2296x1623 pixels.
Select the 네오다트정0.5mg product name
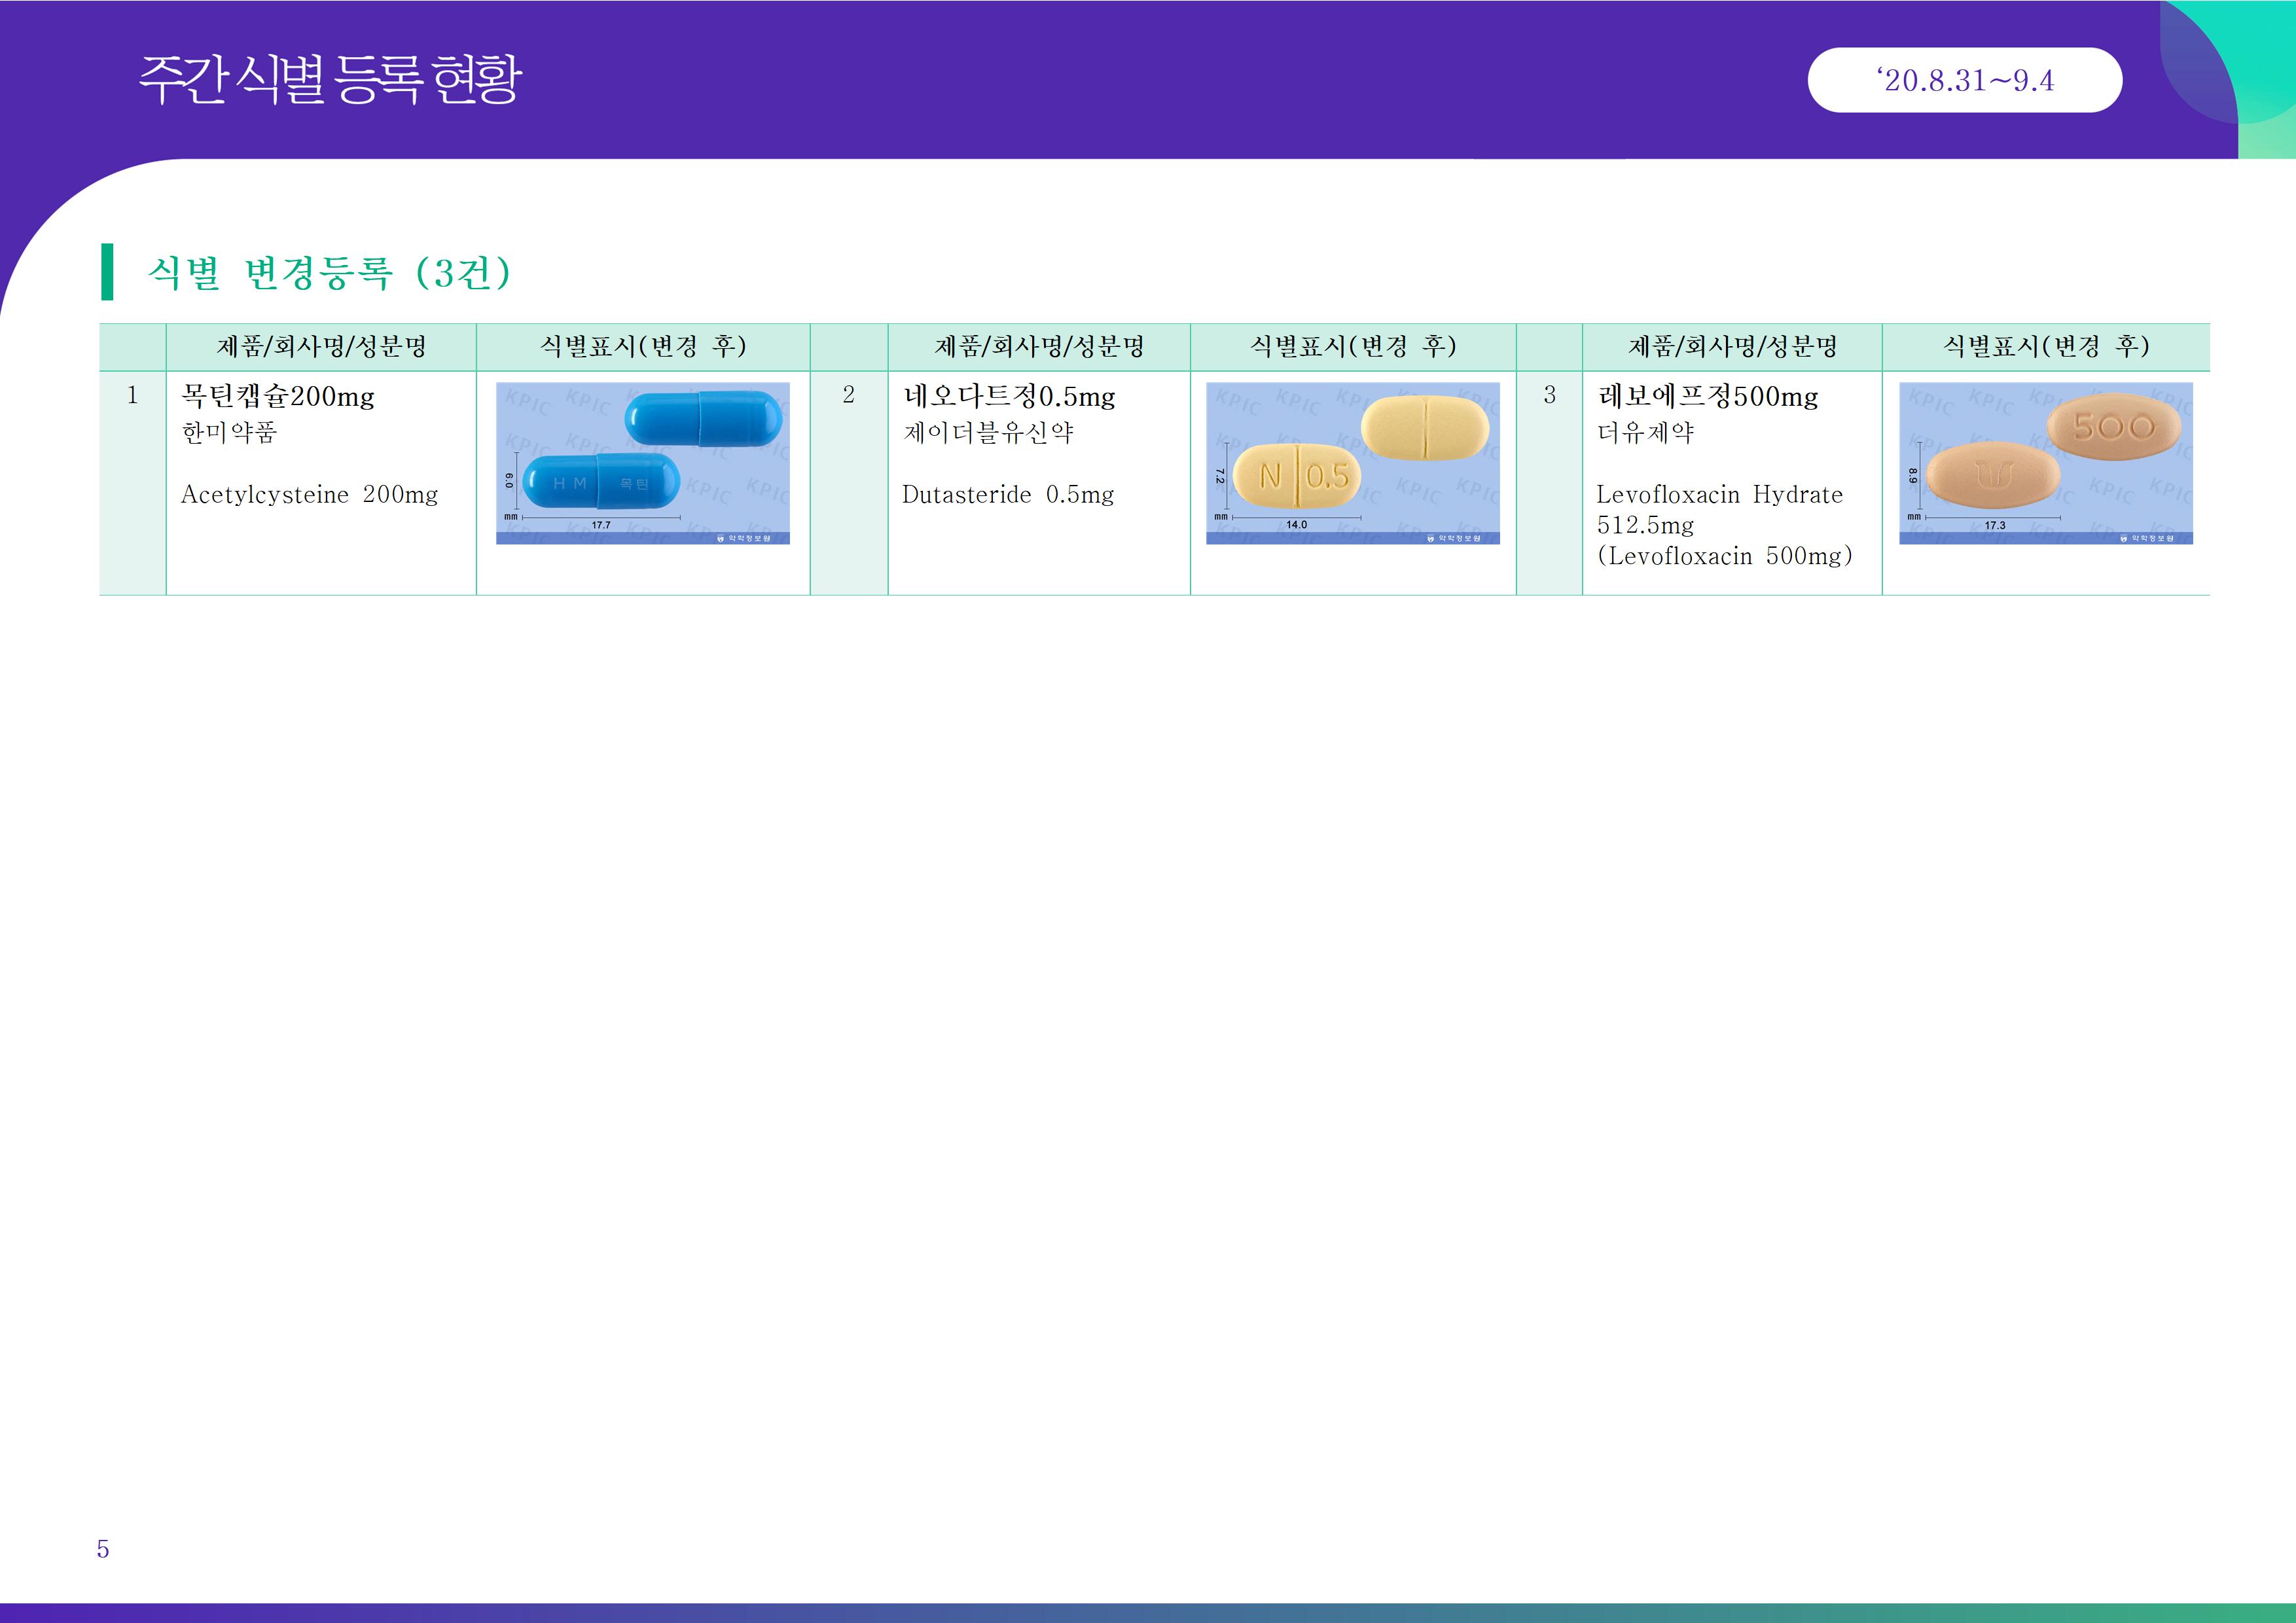point(1009,397)
